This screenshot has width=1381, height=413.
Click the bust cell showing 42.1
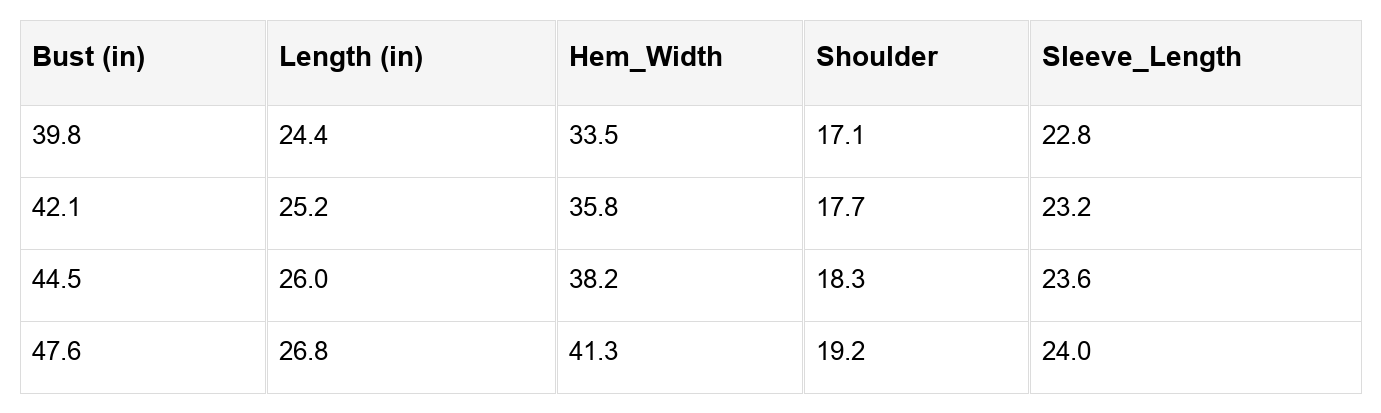[x=57, y=208]
